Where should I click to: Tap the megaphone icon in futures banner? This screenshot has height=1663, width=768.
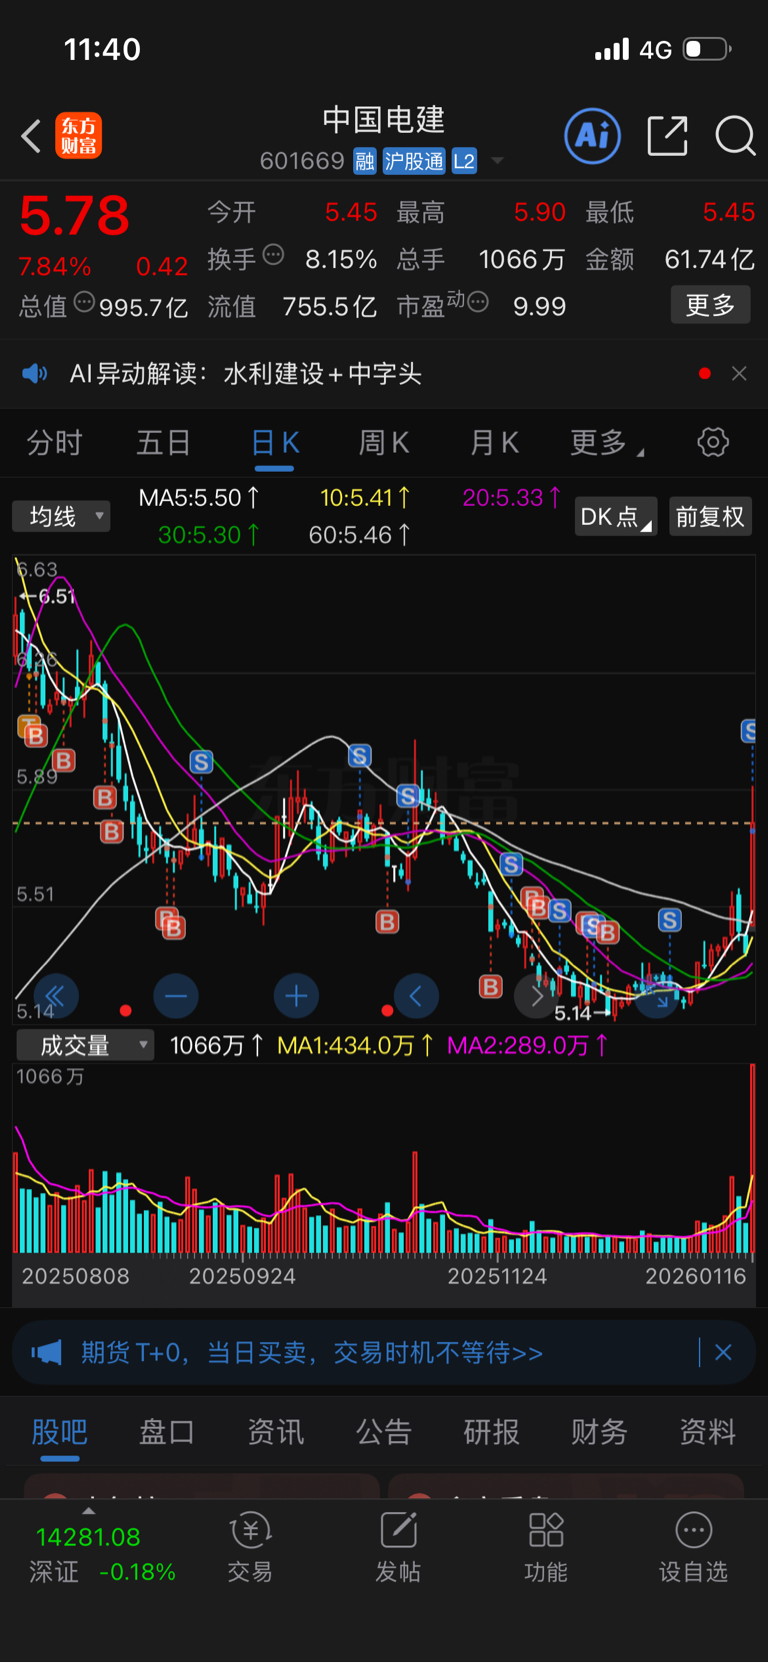(46, 1353)
